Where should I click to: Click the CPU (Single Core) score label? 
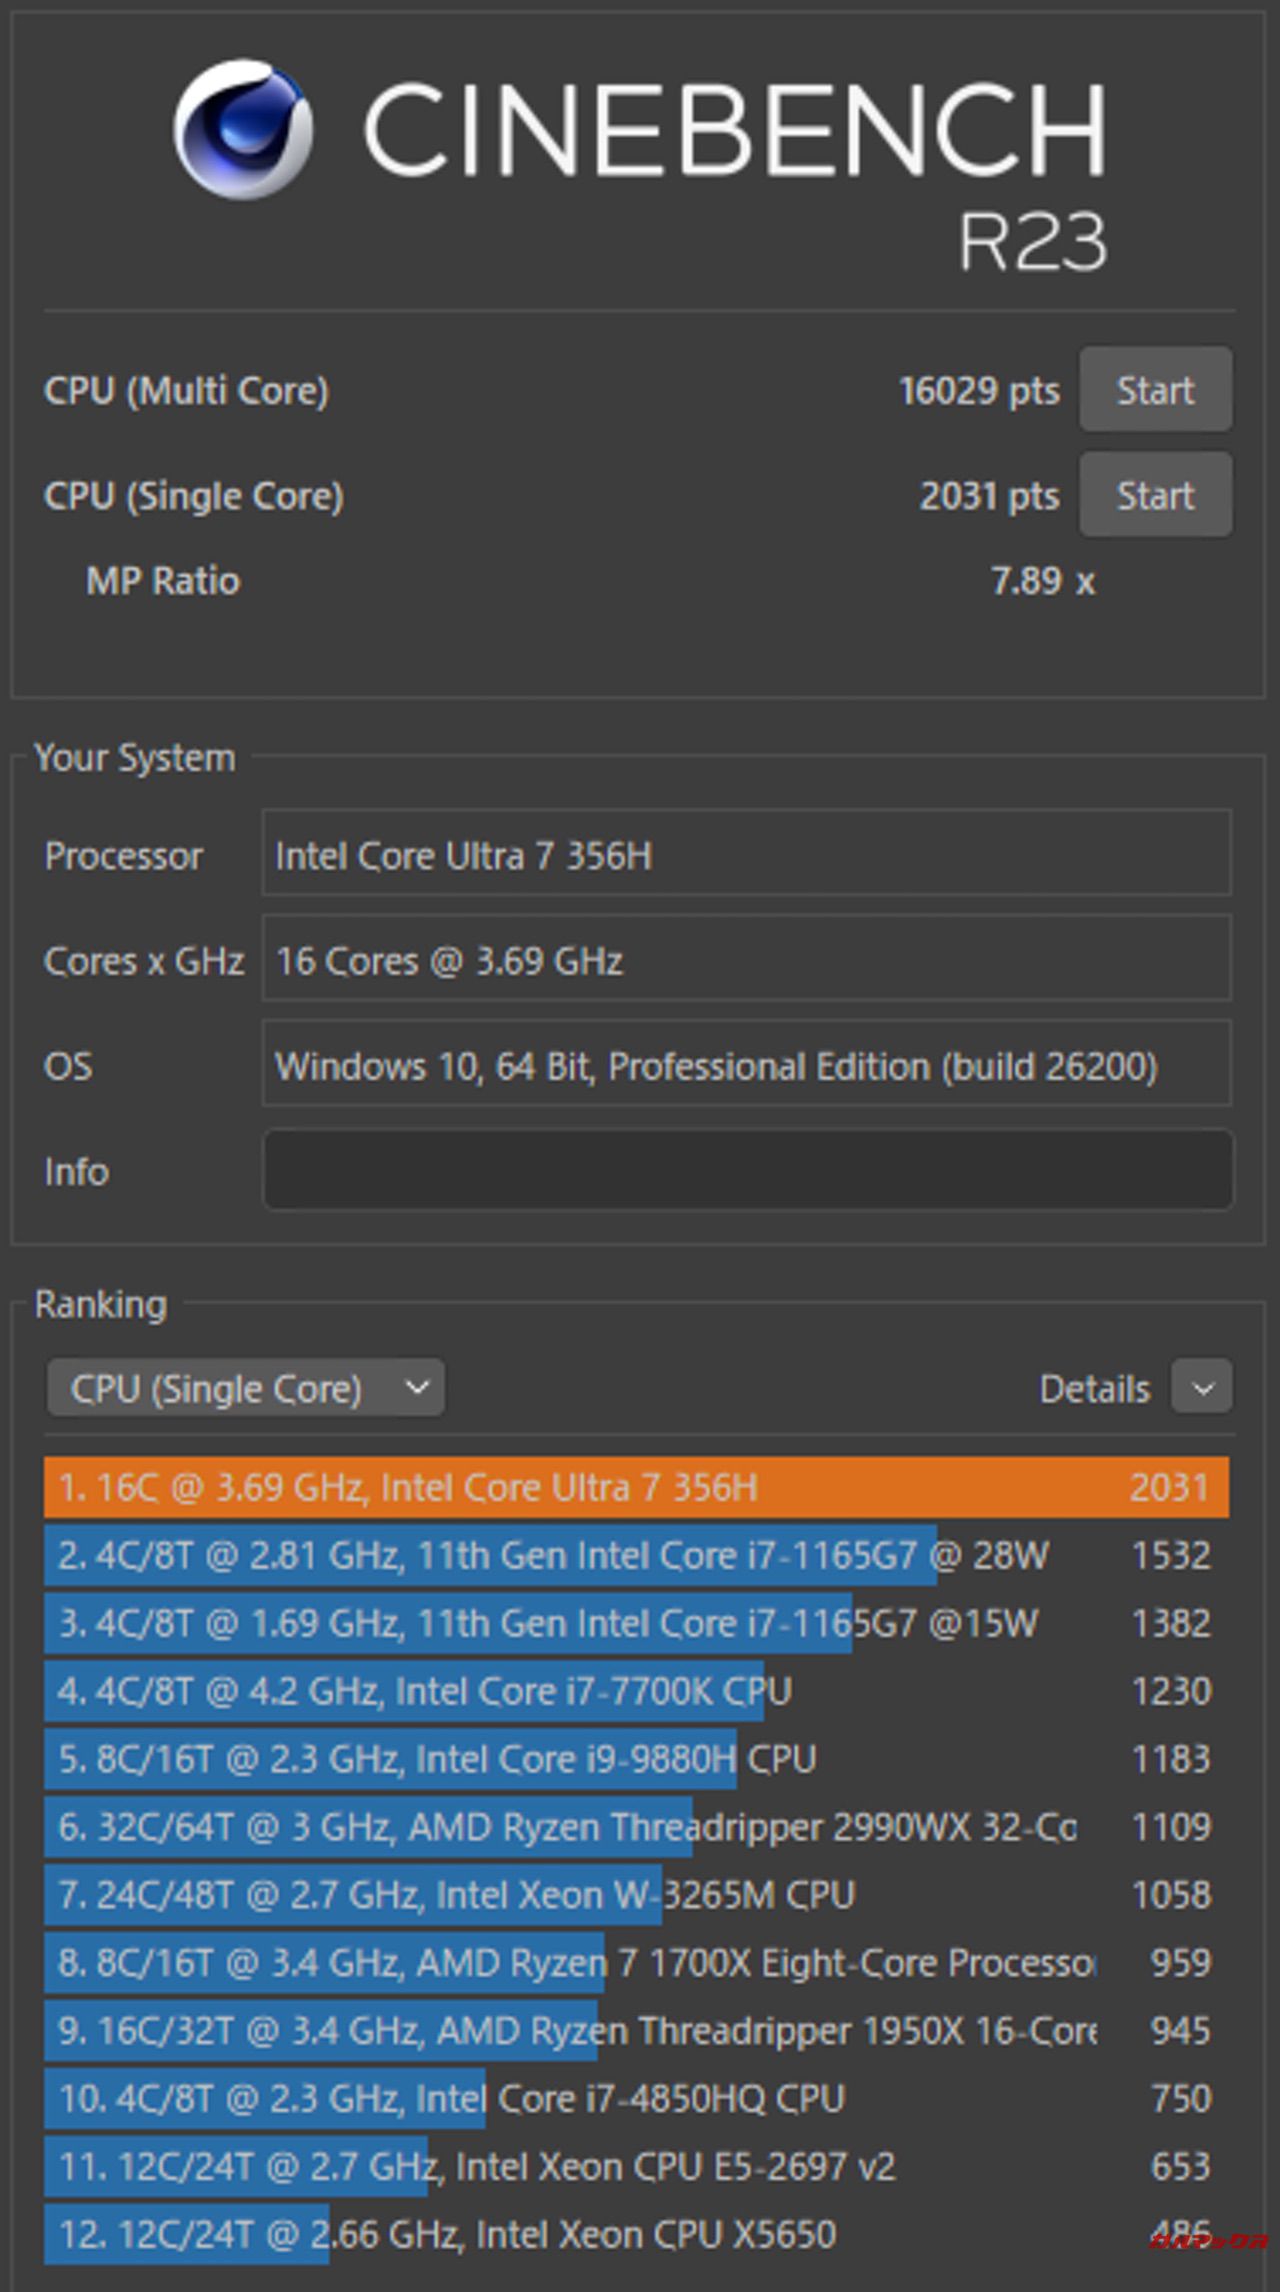pos(194,496)
